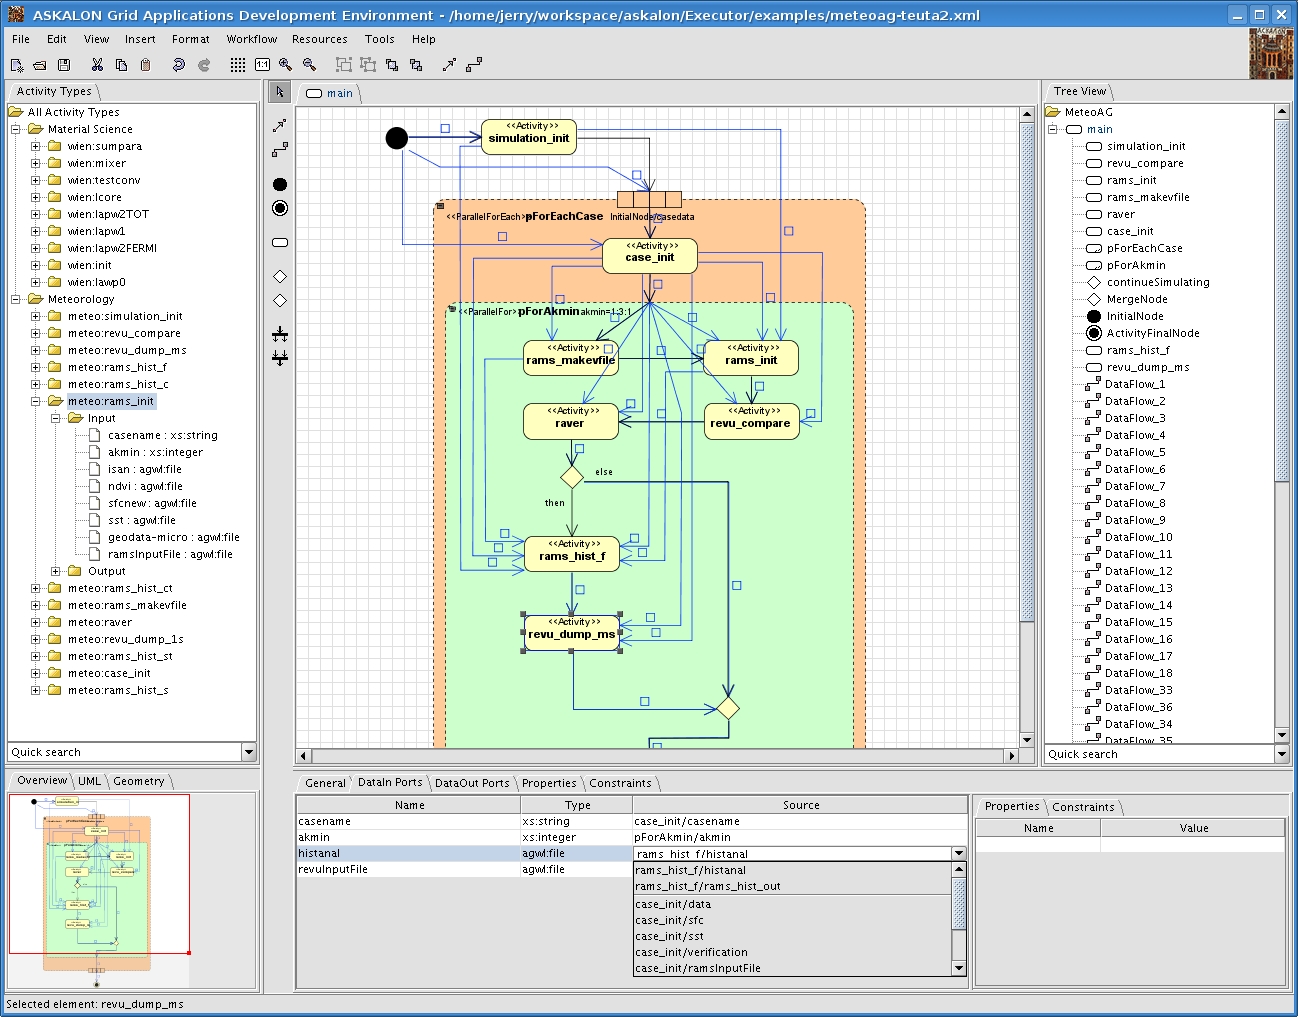Reset zoom with the 1:1 icon

click(x=262, y=65)
